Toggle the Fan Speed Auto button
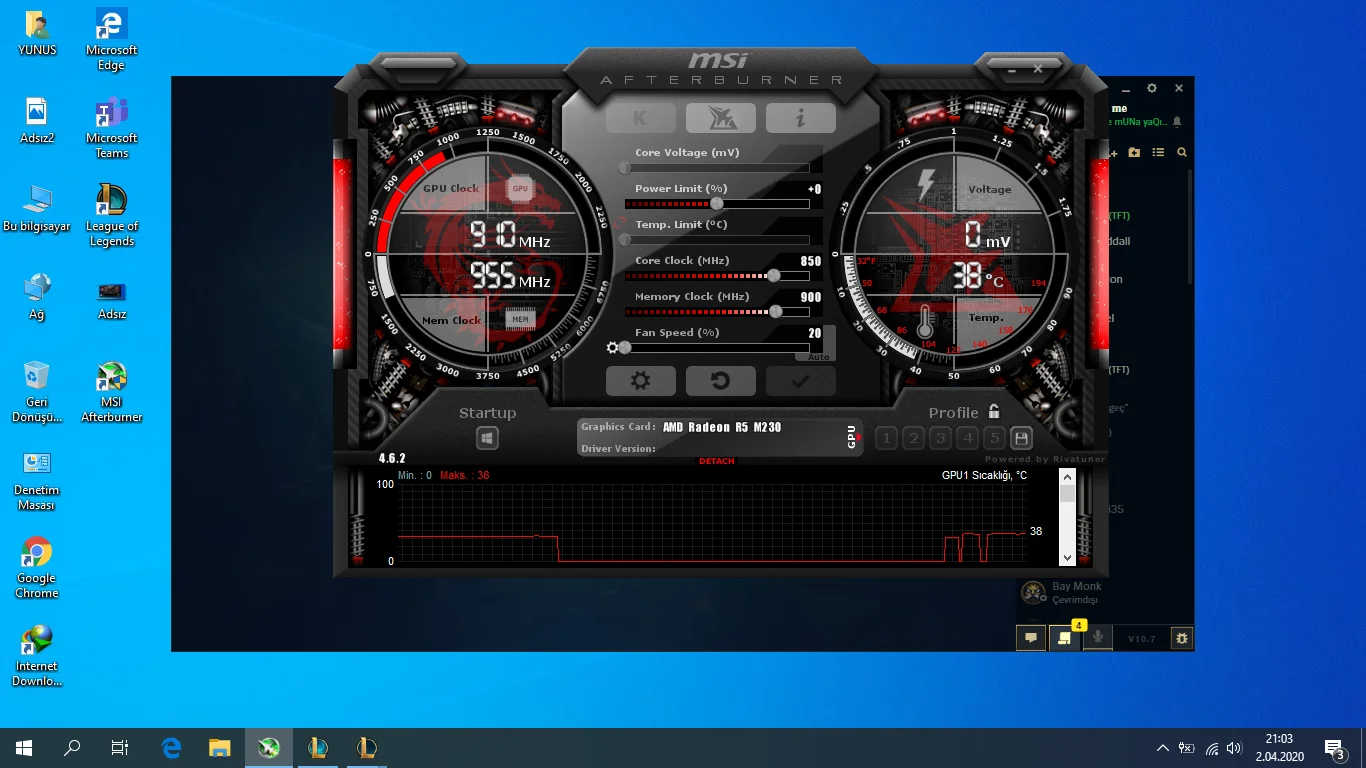 (819, 357)
